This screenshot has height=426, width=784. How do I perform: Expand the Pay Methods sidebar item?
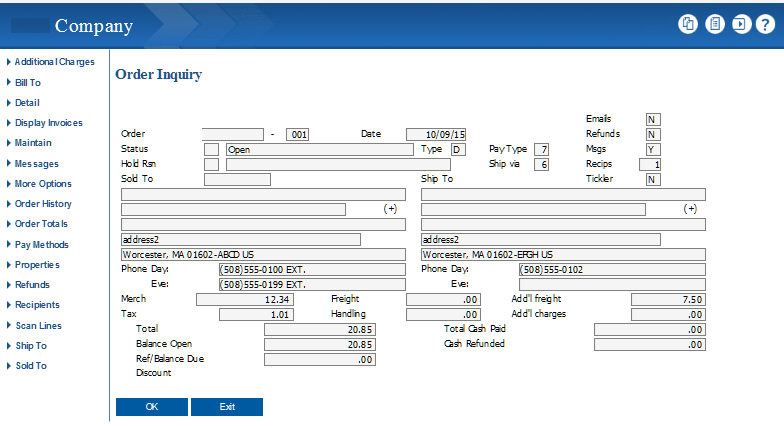42,244
